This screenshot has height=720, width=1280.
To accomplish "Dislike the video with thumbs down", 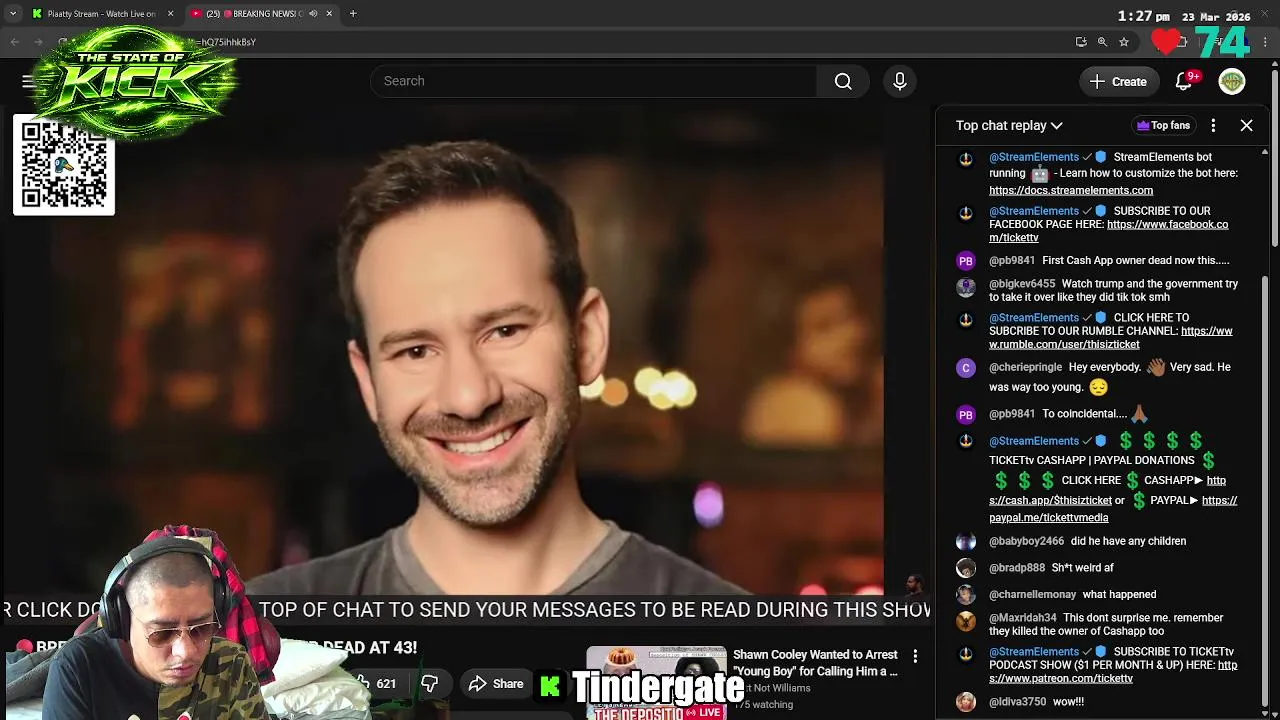I will (x=429, y=684).
